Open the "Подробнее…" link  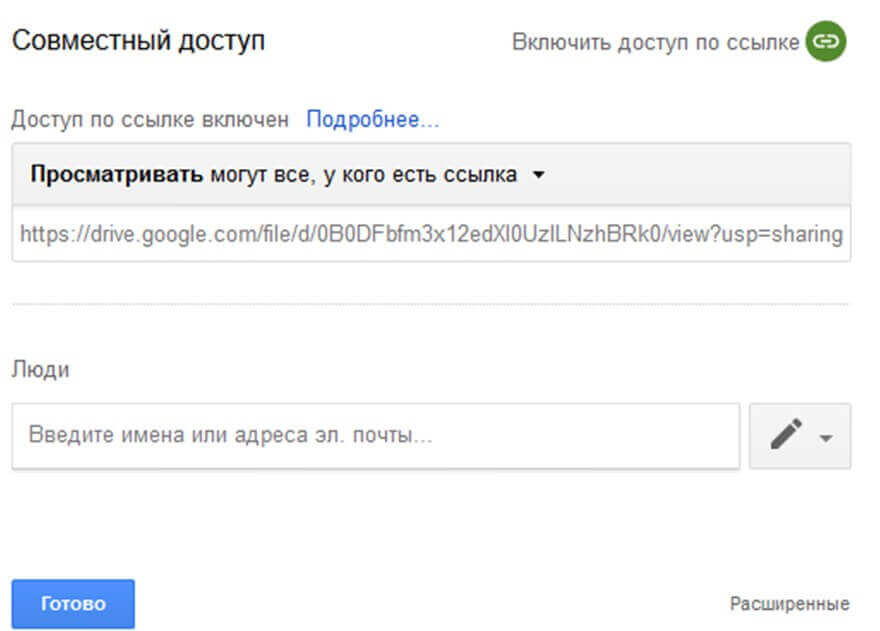372,120
